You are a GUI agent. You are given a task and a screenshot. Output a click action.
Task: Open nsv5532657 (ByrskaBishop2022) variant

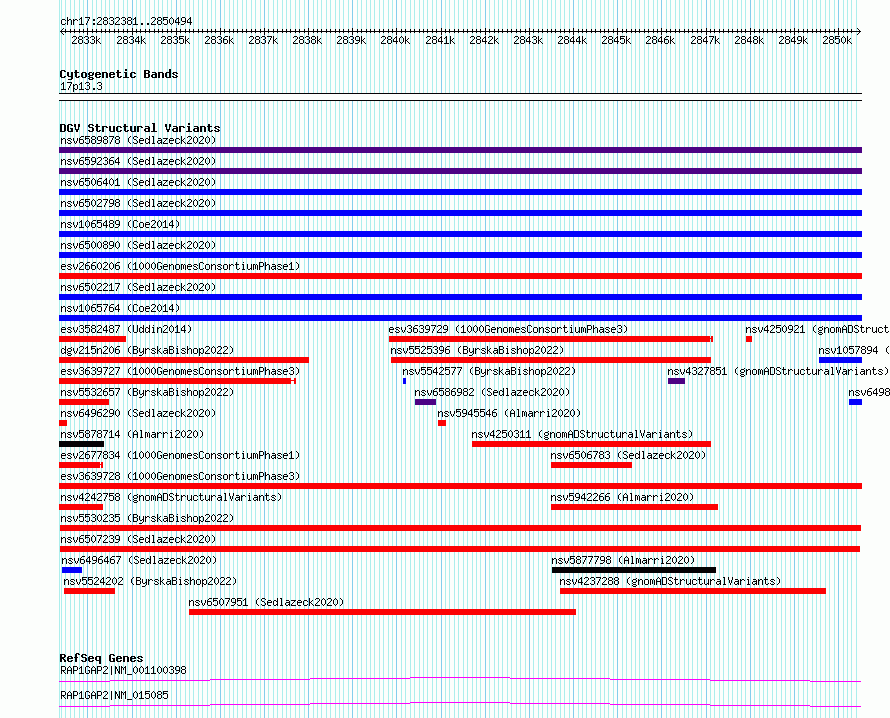coord(147,392)
